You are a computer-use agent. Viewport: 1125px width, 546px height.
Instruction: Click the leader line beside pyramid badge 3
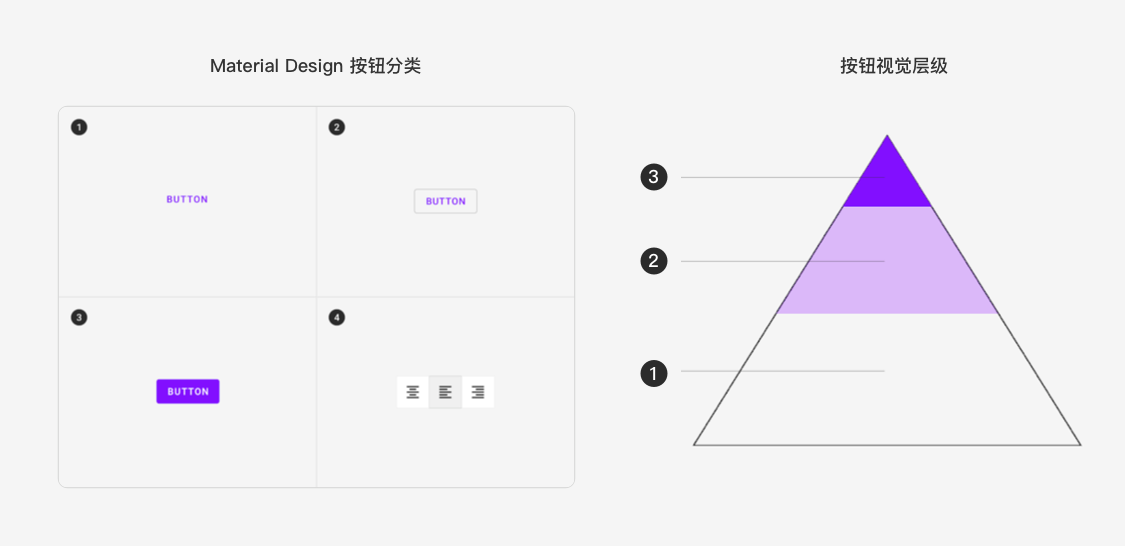point(783,177)
